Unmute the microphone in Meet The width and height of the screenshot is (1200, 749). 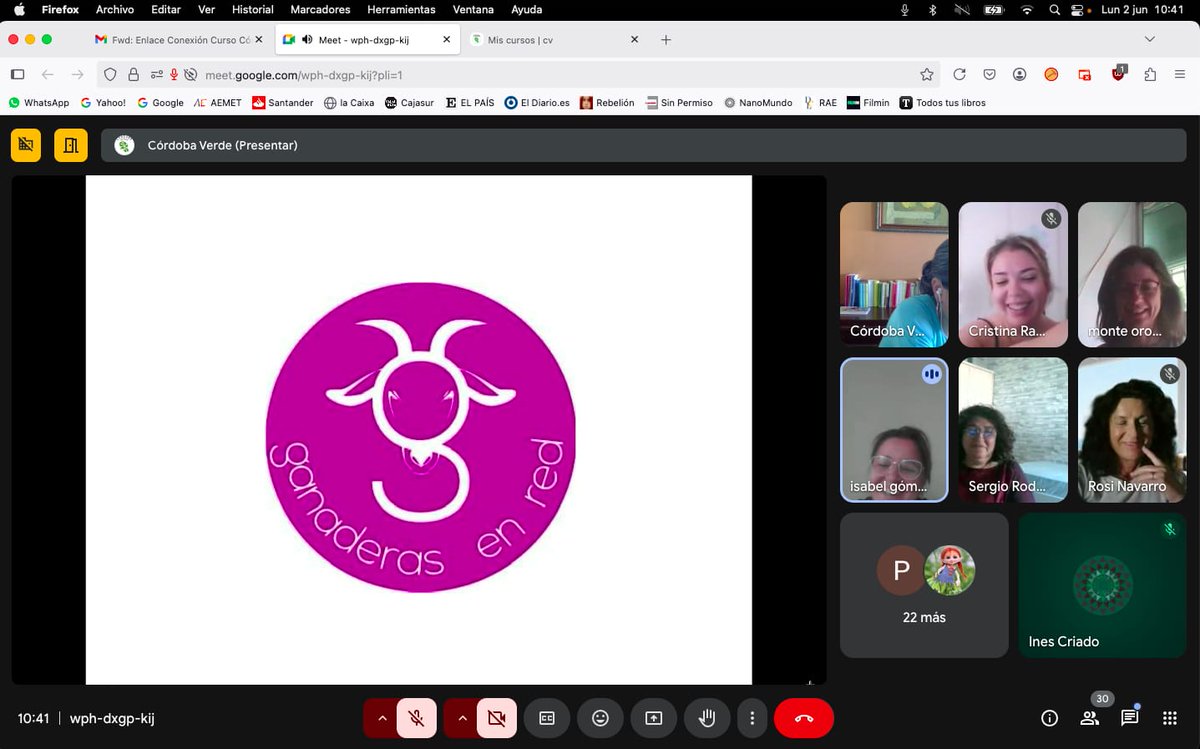417,718
